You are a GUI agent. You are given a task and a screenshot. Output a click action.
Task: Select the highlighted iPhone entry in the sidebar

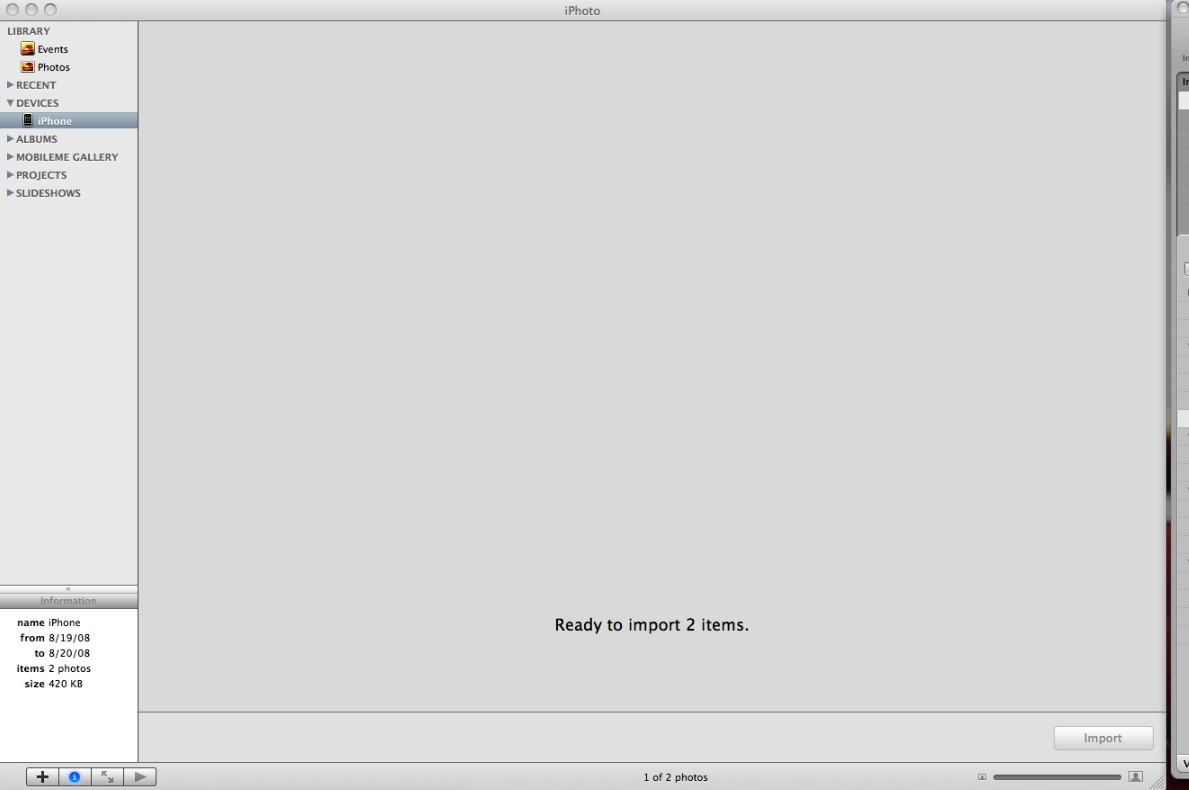[x=54, y=120]
